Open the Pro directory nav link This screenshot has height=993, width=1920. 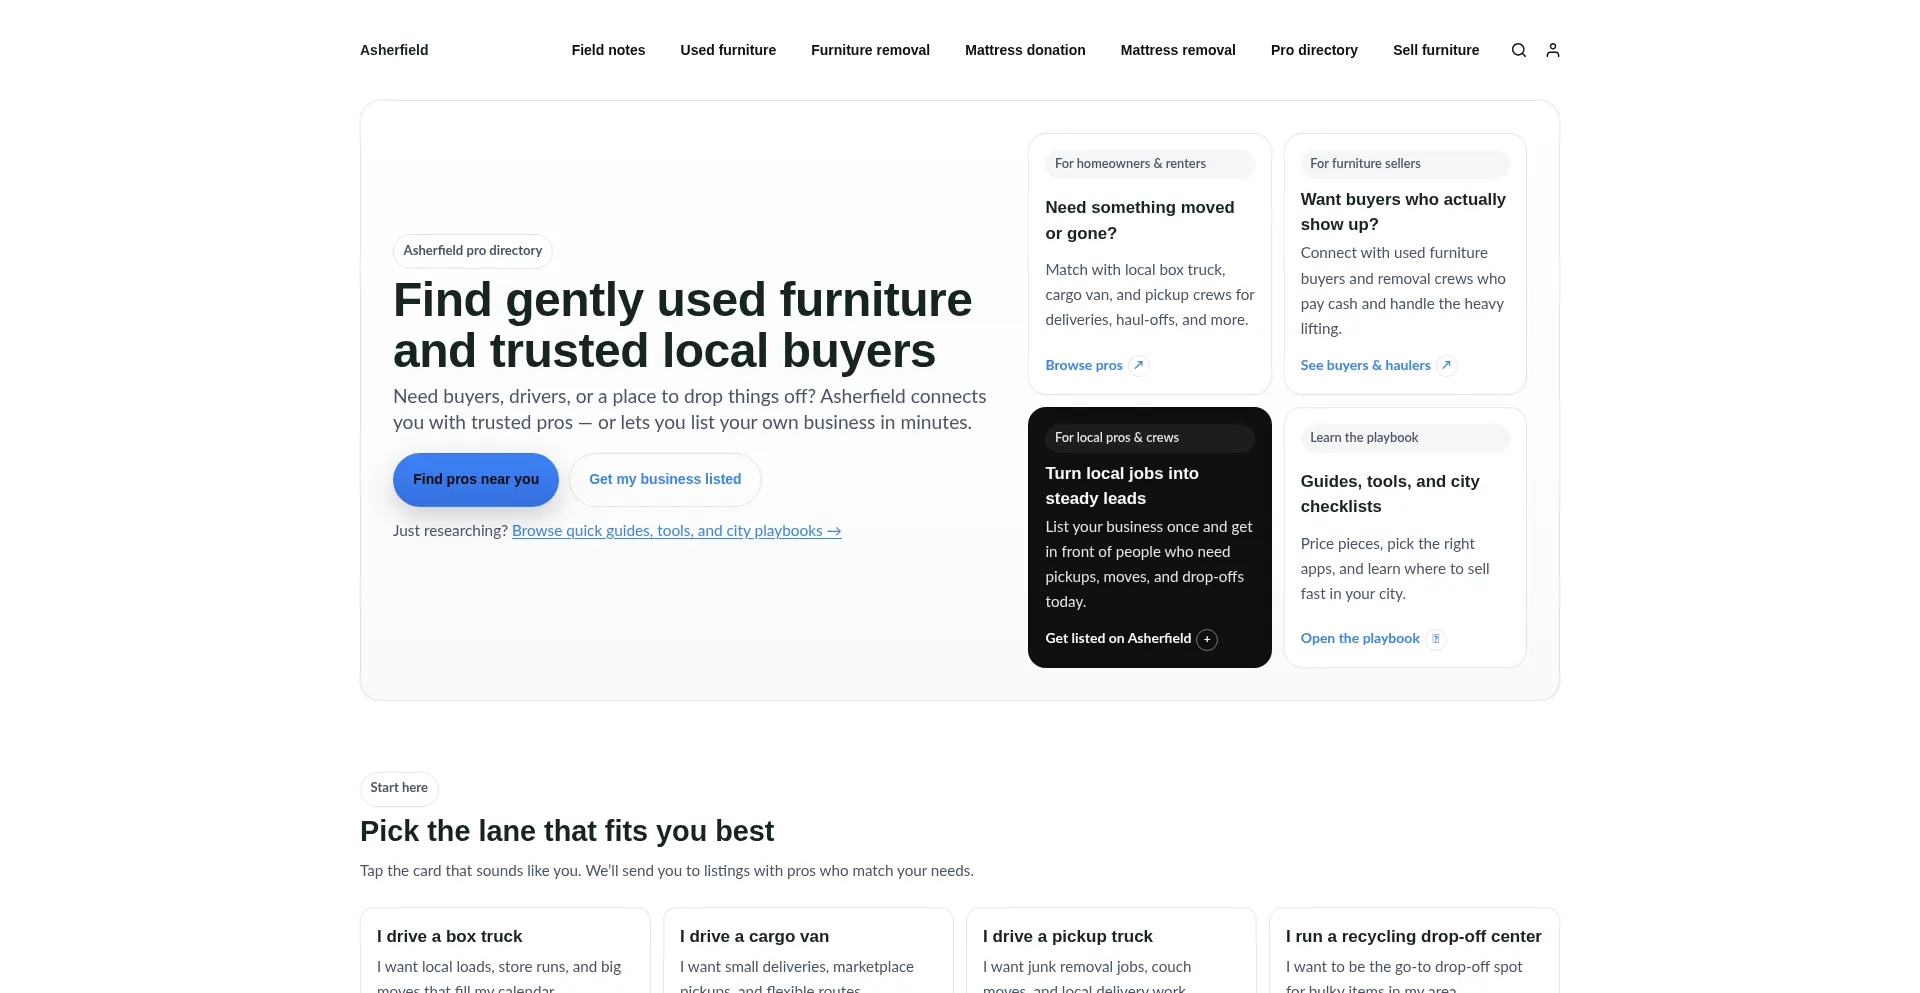1314,50
